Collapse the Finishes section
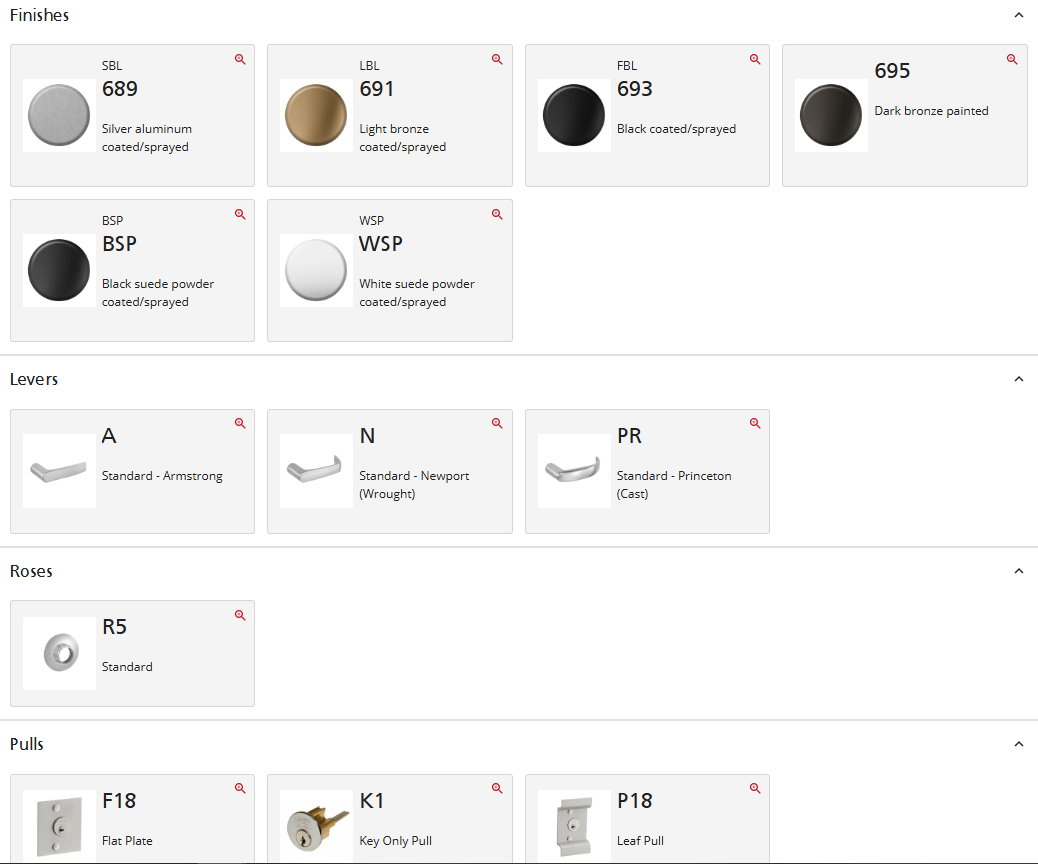Image resolution: width=1038 pixels, height=864 pixels. [x=1018, y=16]
